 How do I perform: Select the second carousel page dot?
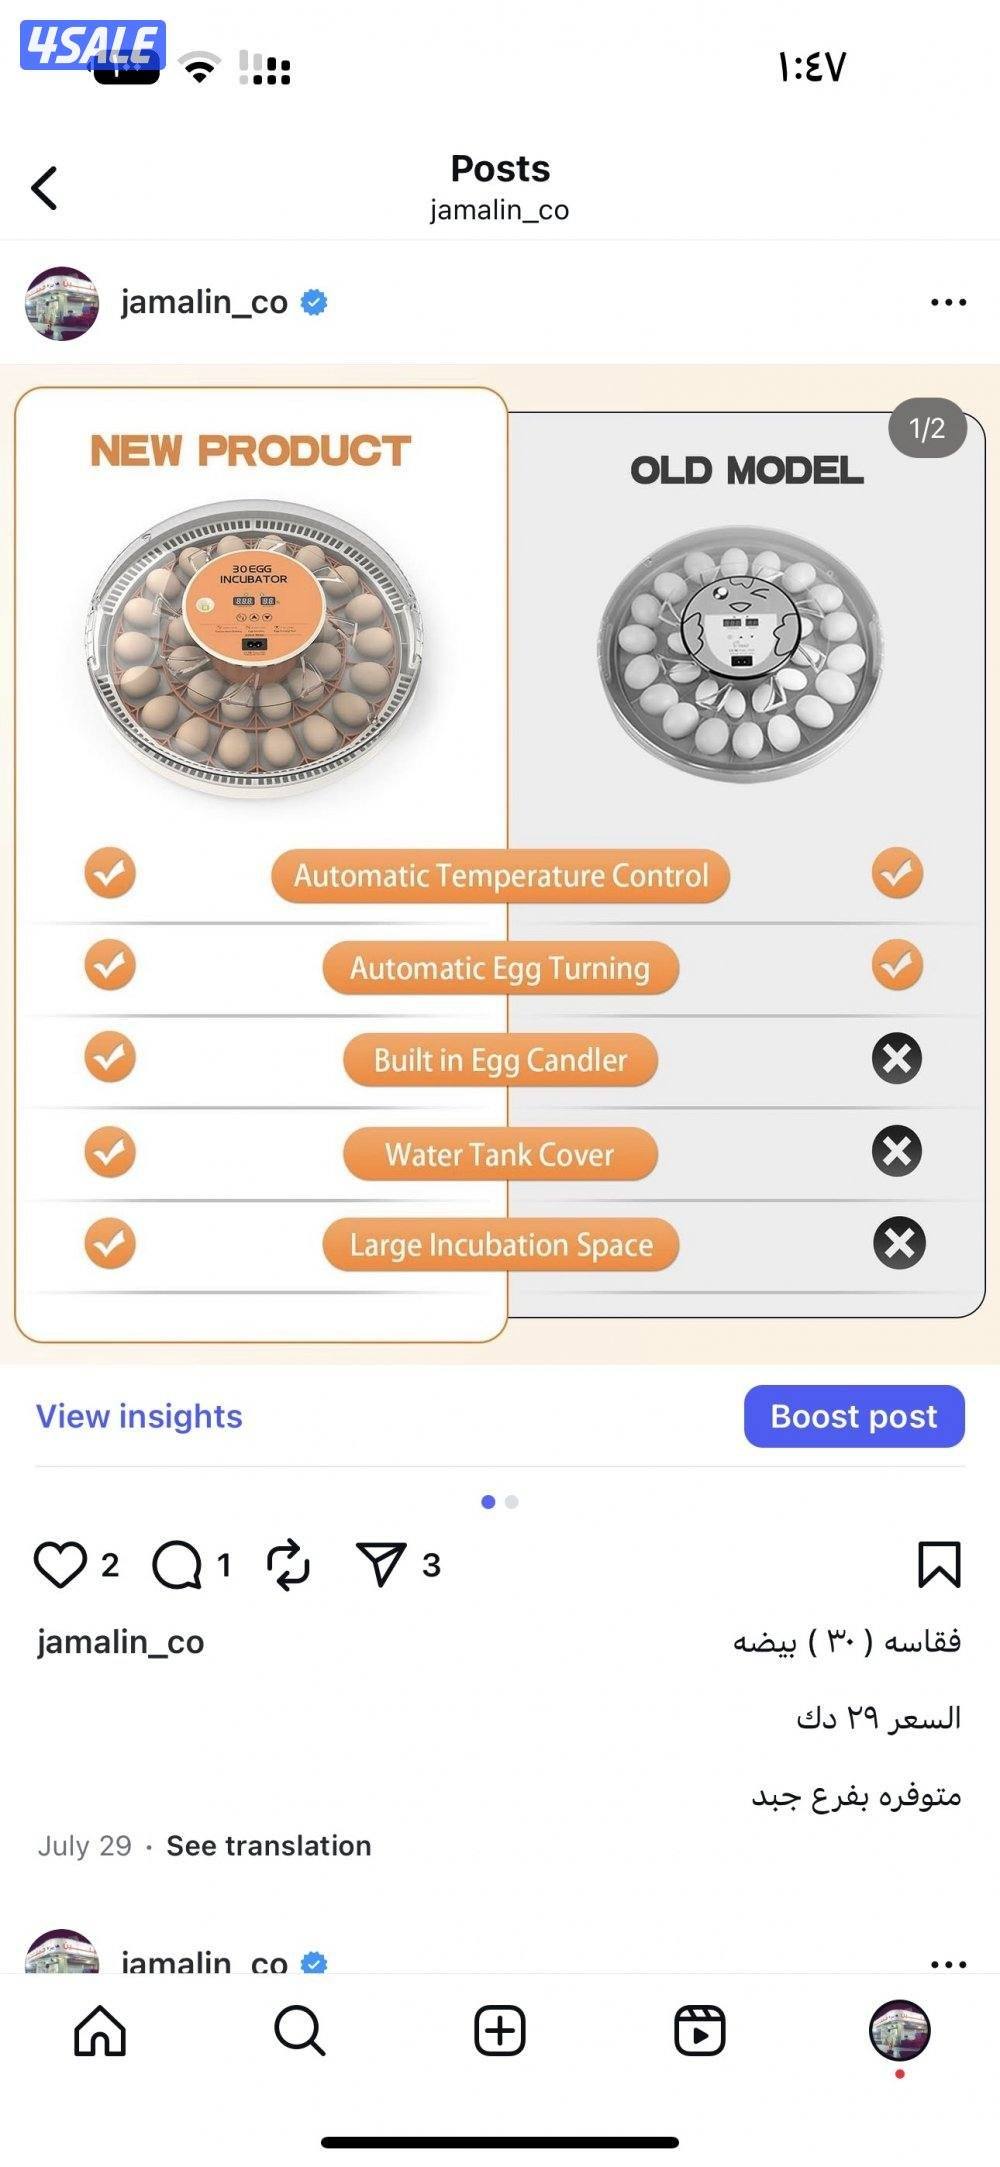(x=512, y=1502)
